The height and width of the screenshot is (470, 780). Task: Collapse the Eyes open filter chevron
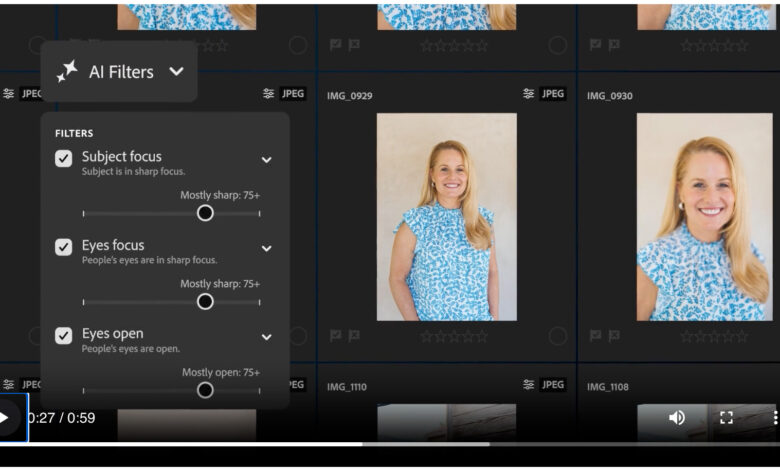tap(267, 337)
